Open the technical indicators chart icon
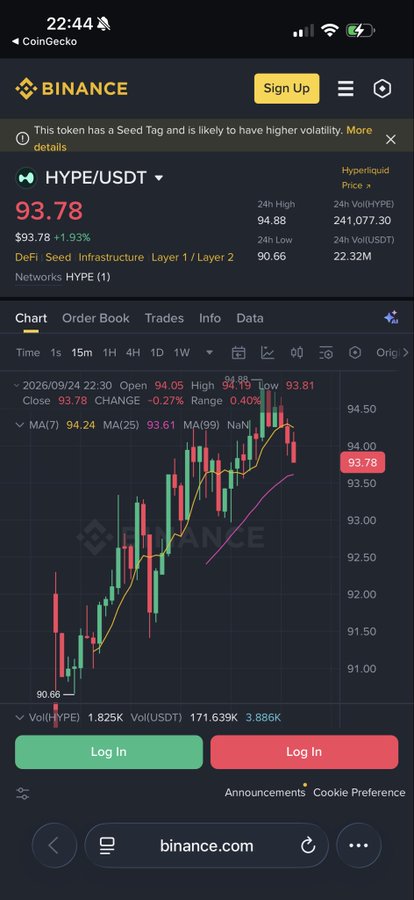The width and height of the screenshot is (414, 900). click(268, 352)
